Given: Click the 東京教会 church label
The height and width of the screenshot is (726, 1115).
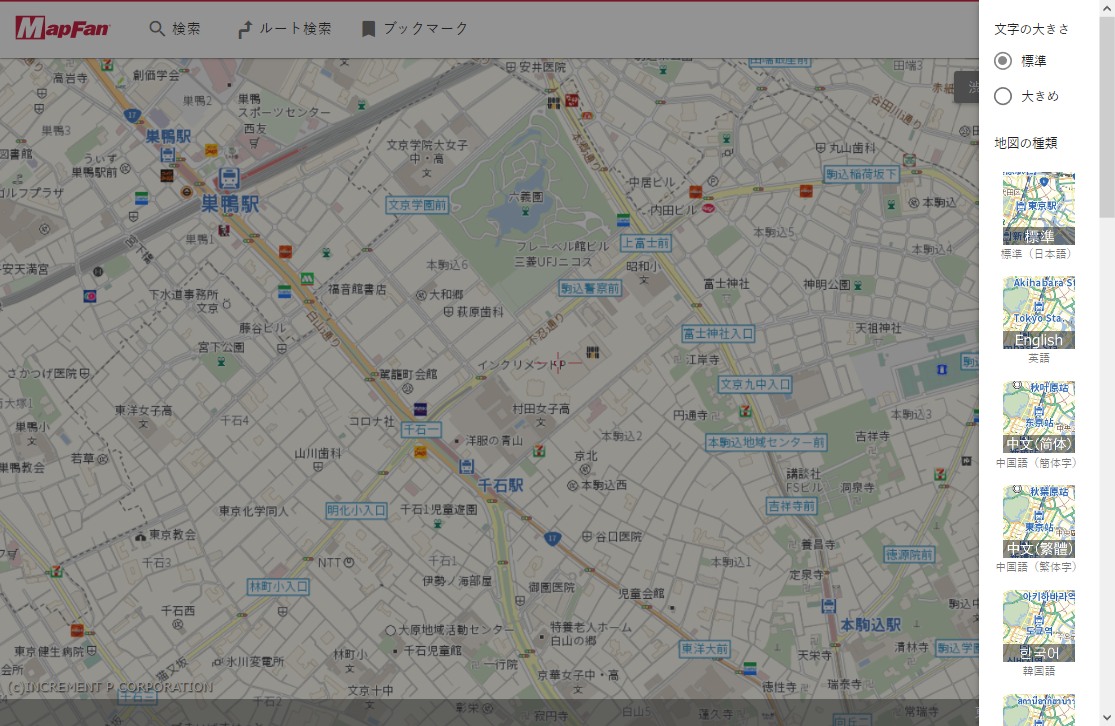Looking at the screenshot, I should pos(172,535).
